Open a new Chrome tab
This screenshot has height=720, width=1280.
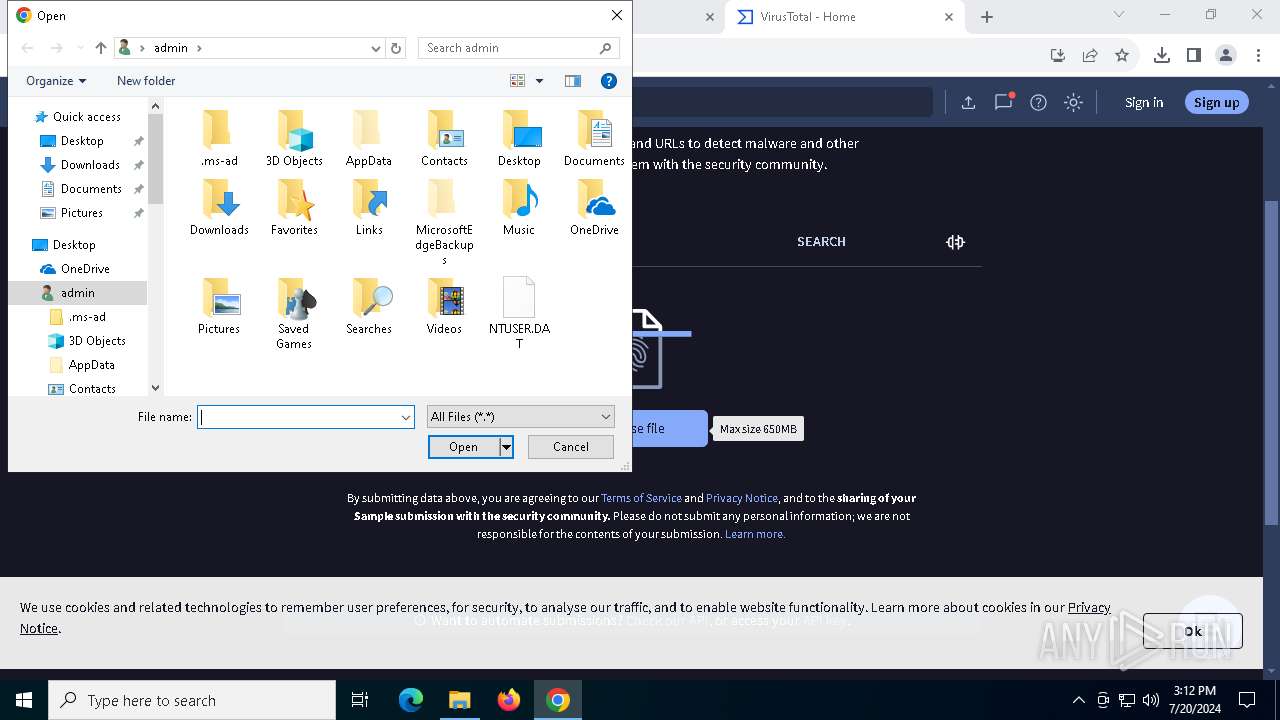[987, 17]
